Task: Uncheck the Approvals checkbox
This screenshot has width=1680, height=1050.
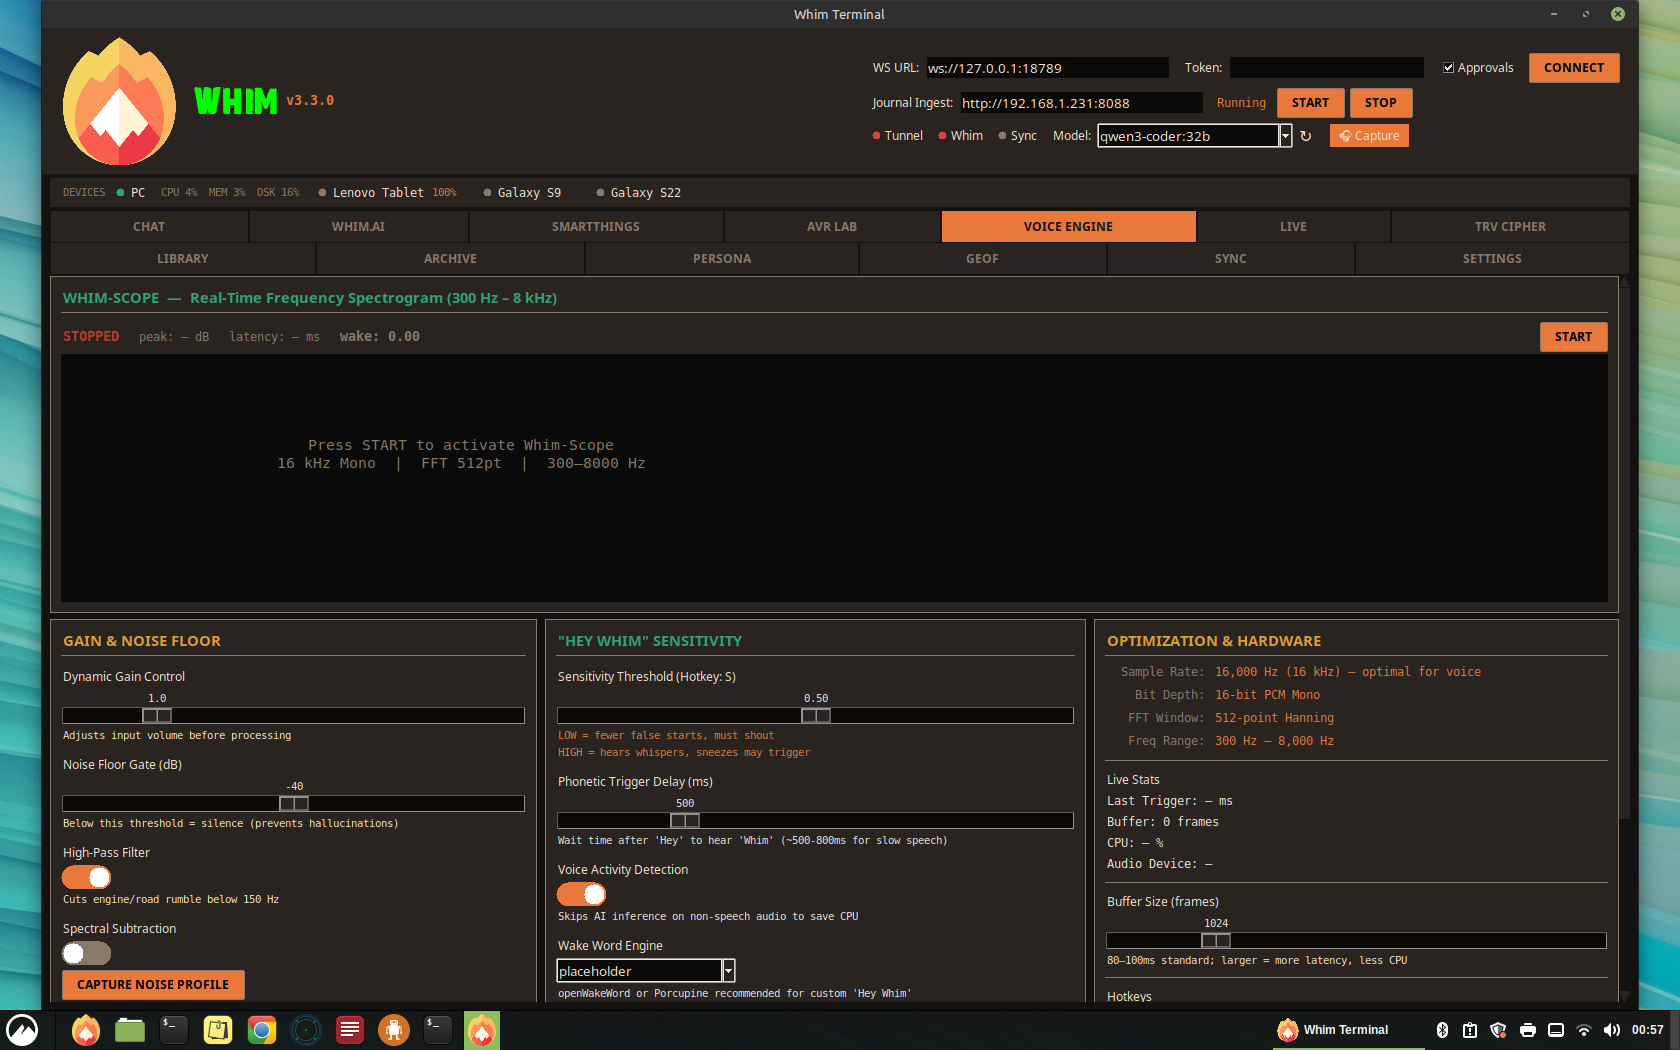Action: 1449,67
